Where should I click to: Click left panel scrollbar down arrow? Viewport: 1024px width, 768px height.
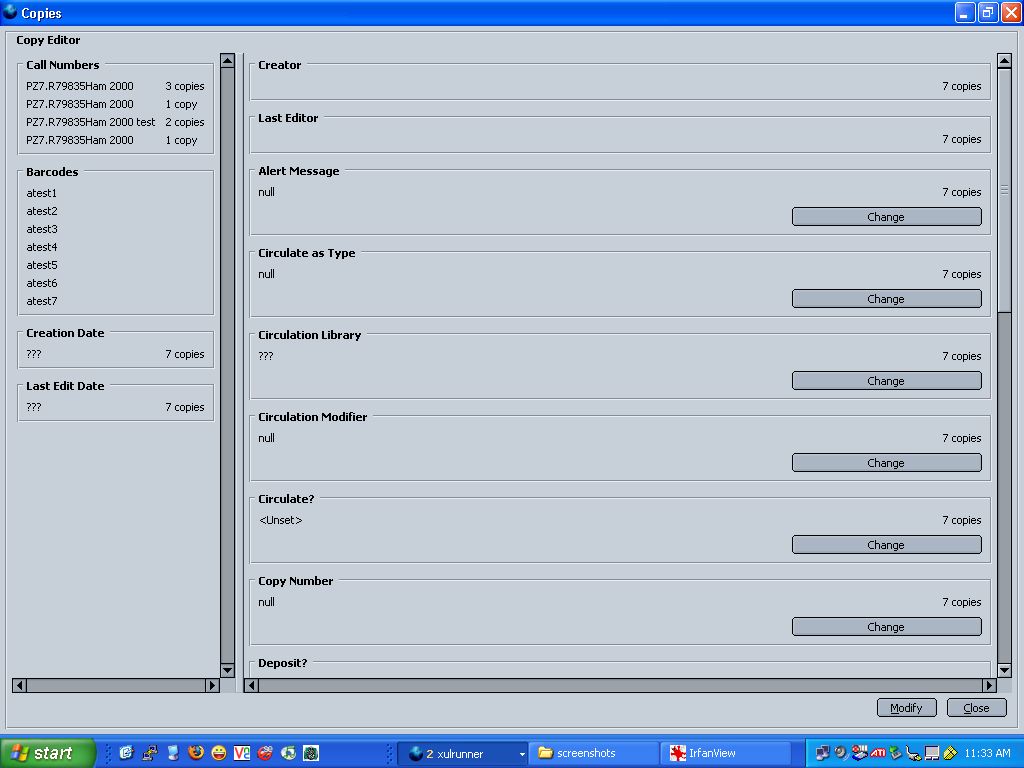click(x=227, y=670)
